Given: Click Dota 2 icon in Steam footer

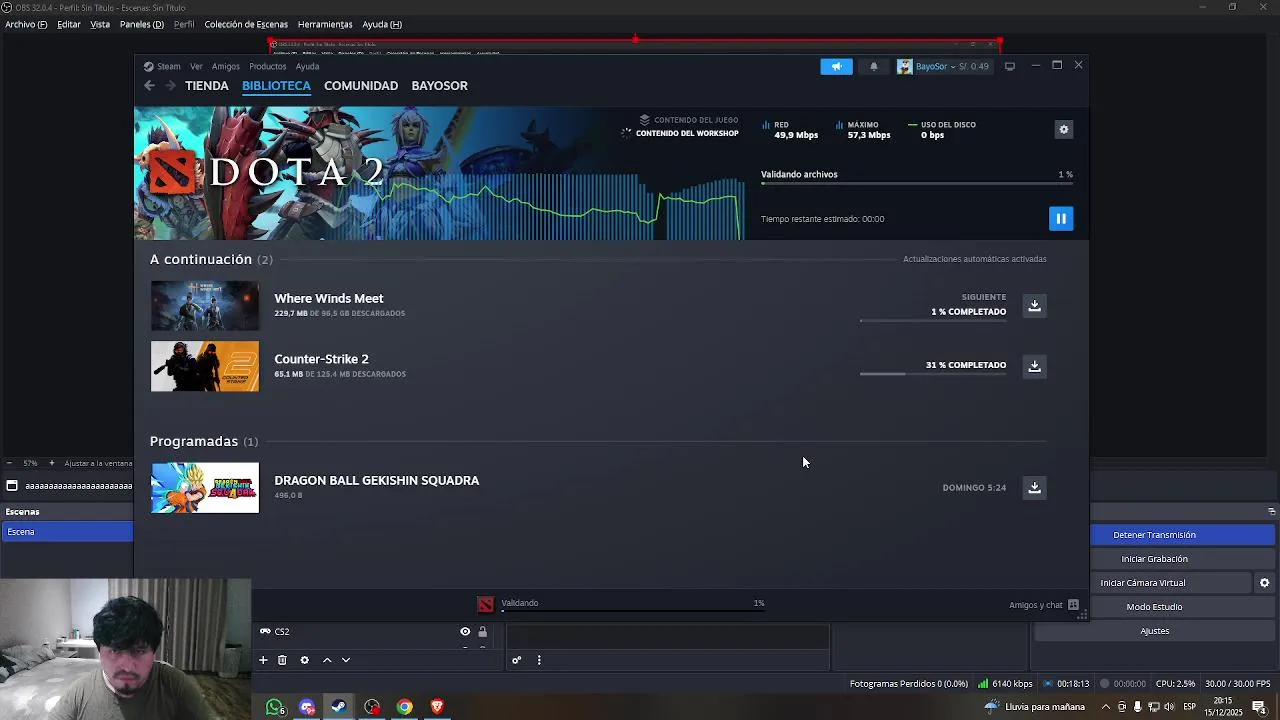Looking at the screenshot, I should [486, 604].
